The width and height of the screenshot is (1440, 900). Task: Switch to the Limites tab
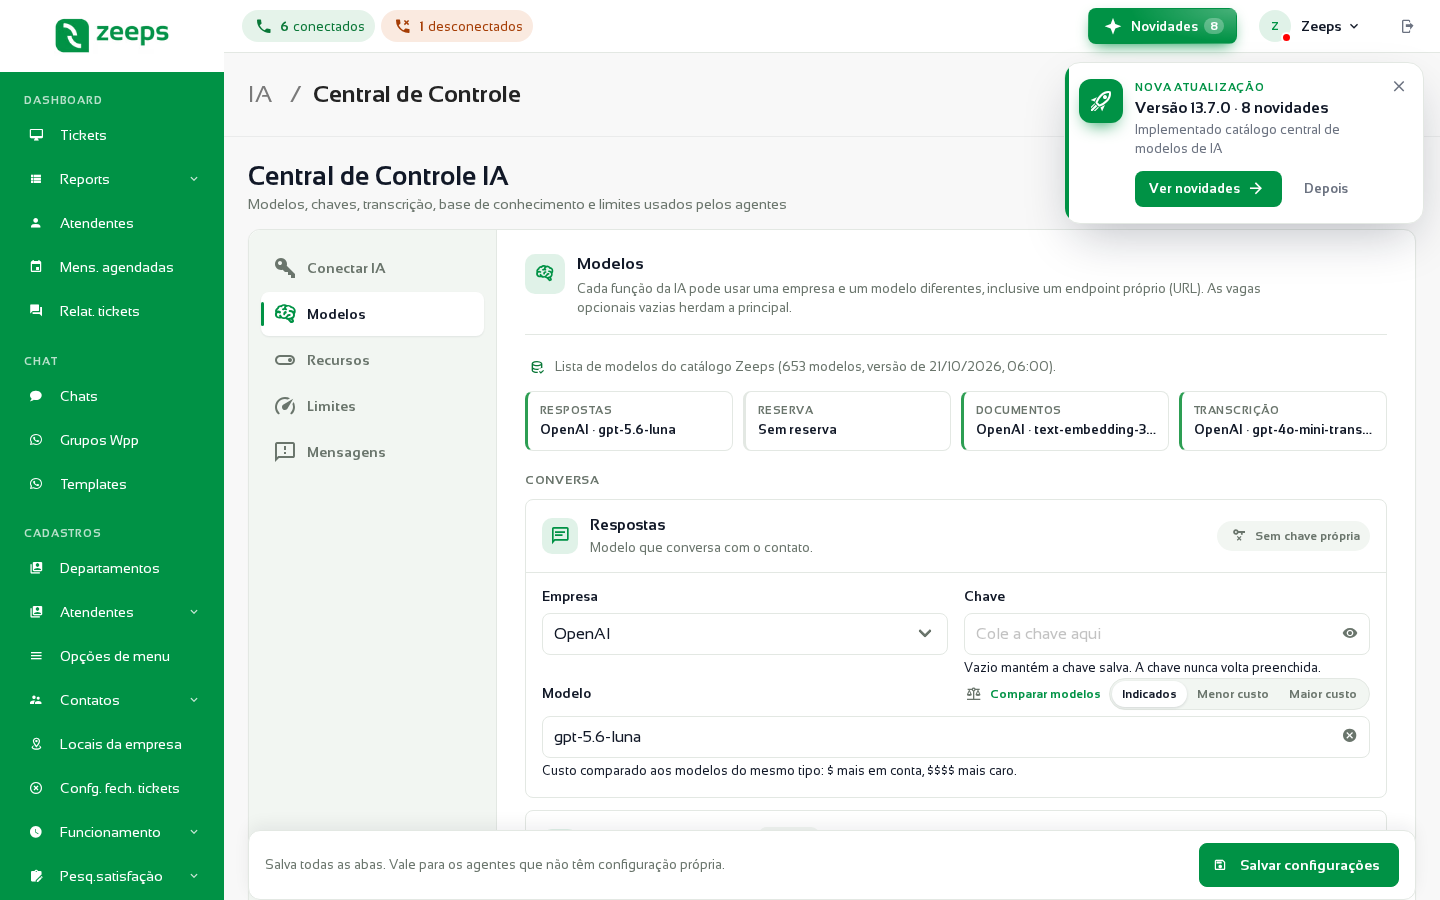pos(372,406)
